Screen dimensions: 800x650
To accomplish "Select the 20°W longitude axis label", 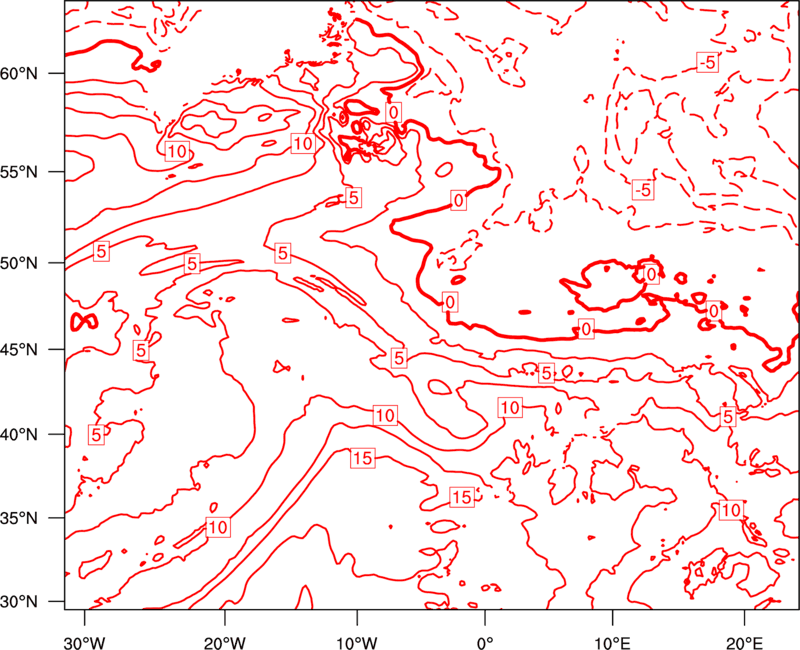I will (224, 643).
